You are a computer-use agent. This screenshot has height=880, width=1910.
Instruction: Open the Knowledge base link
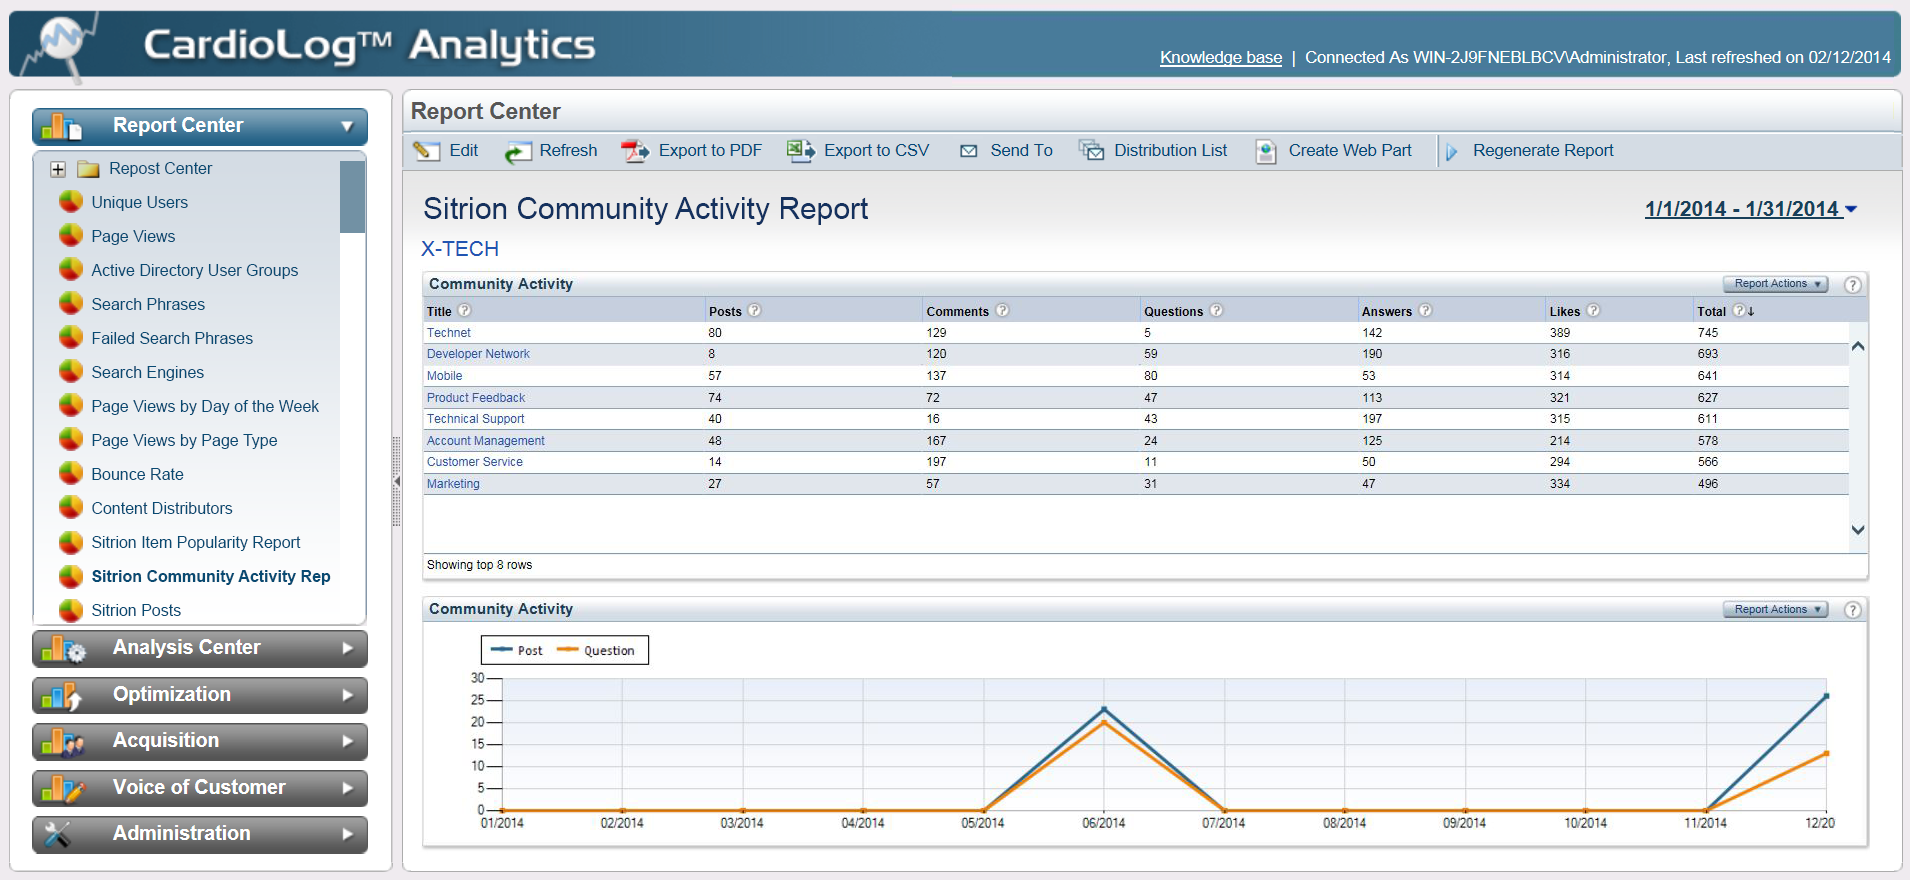click(1221, 58)
